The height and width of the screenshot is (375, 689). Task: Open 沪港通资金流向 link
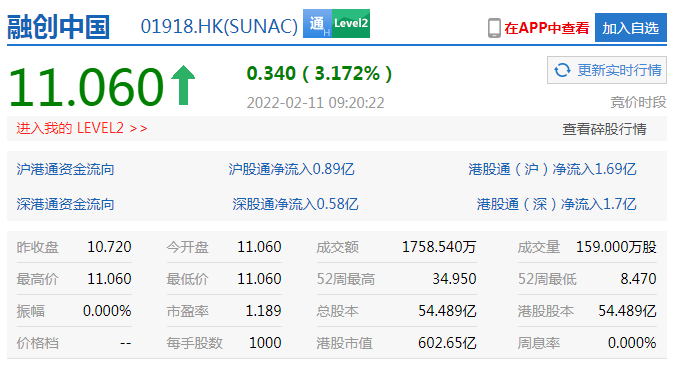pyautogui.click(x=65, y=169)
